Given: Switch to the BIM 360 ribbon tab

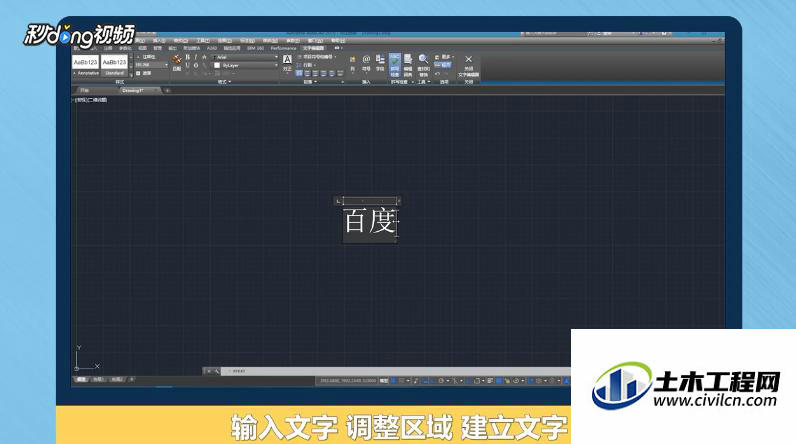Looking at the screenshot, I should pyautogui.click(x=255, y=48).
